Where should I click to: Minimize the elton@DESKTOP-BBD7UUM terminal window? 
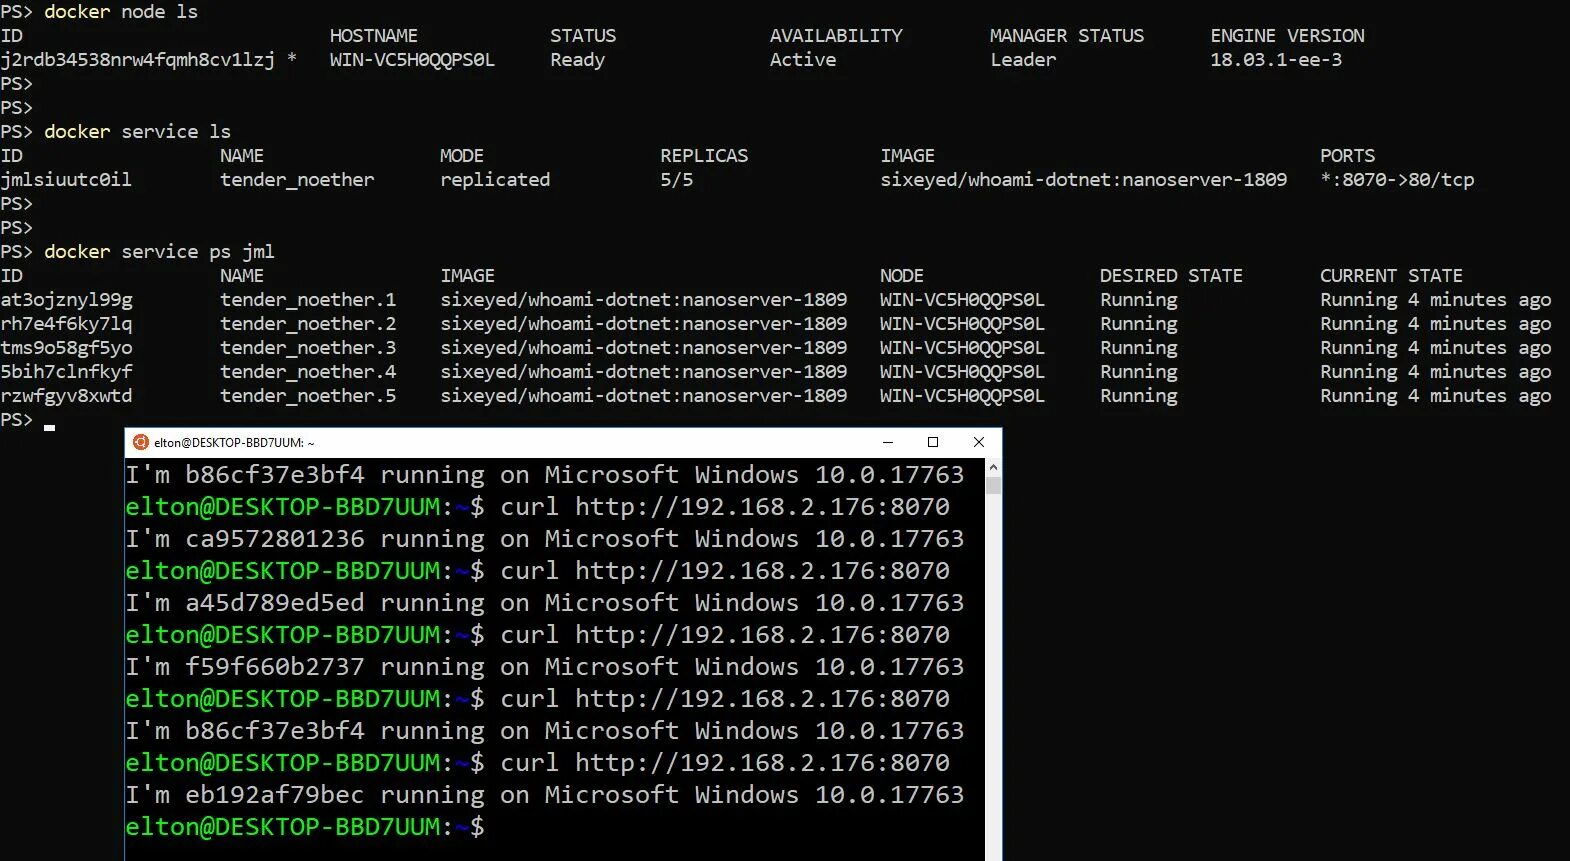(x=887, y=442)
